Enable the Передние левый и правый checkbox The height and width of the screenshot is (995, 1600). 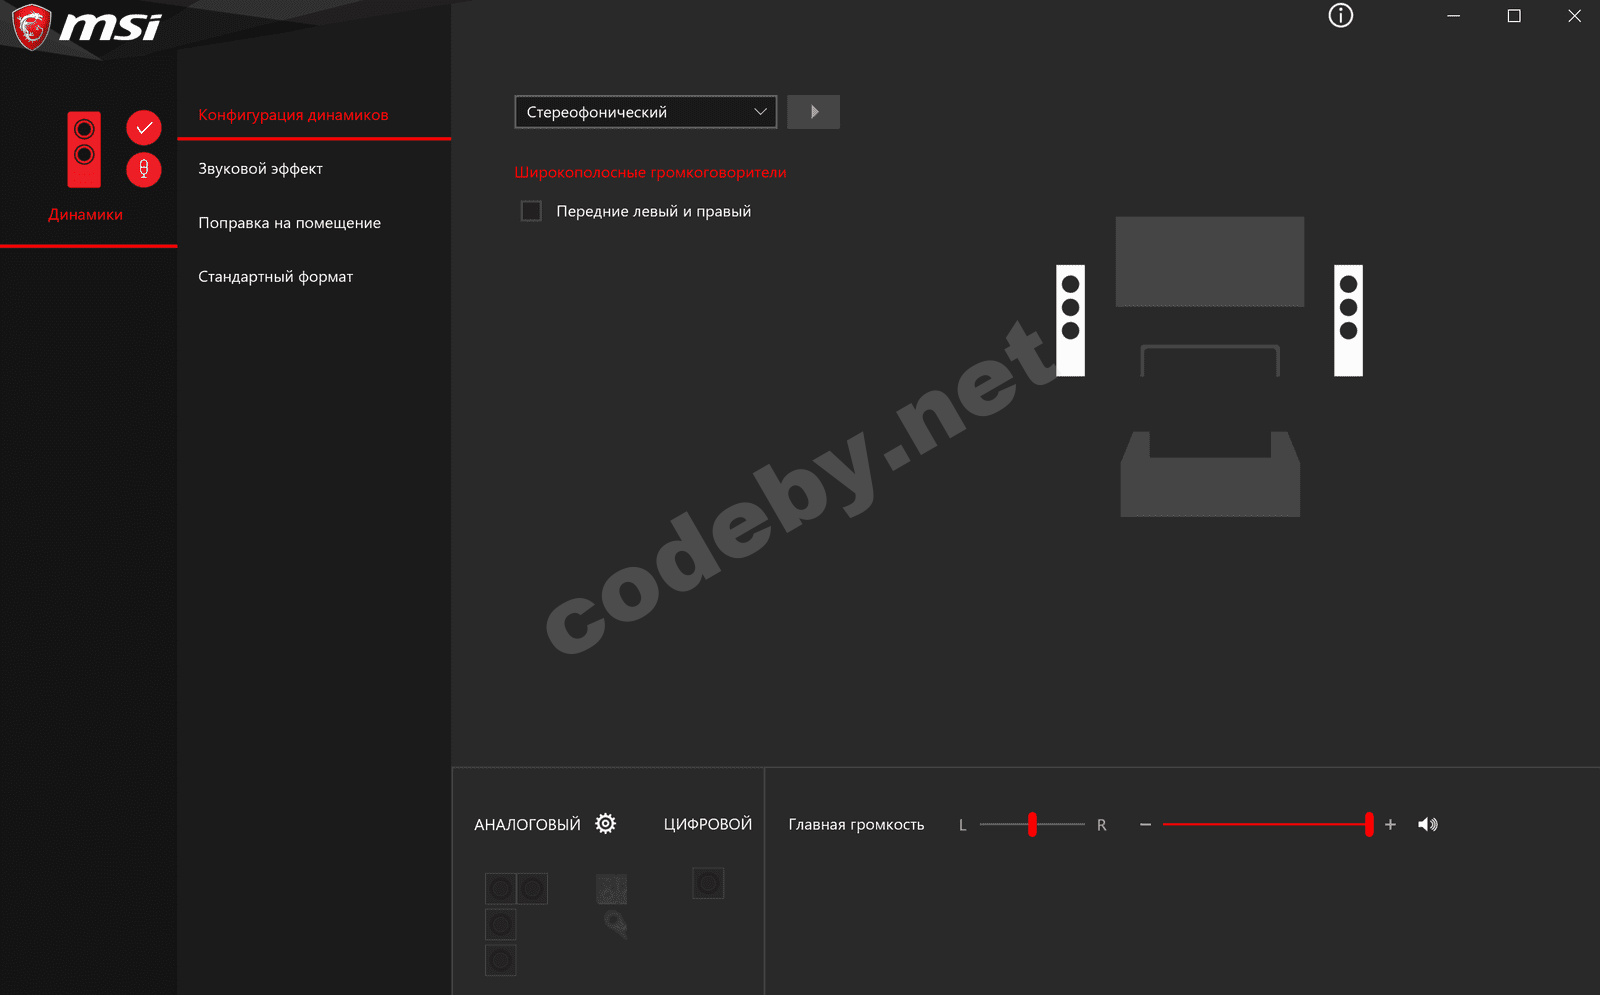(x=531, y=211)
